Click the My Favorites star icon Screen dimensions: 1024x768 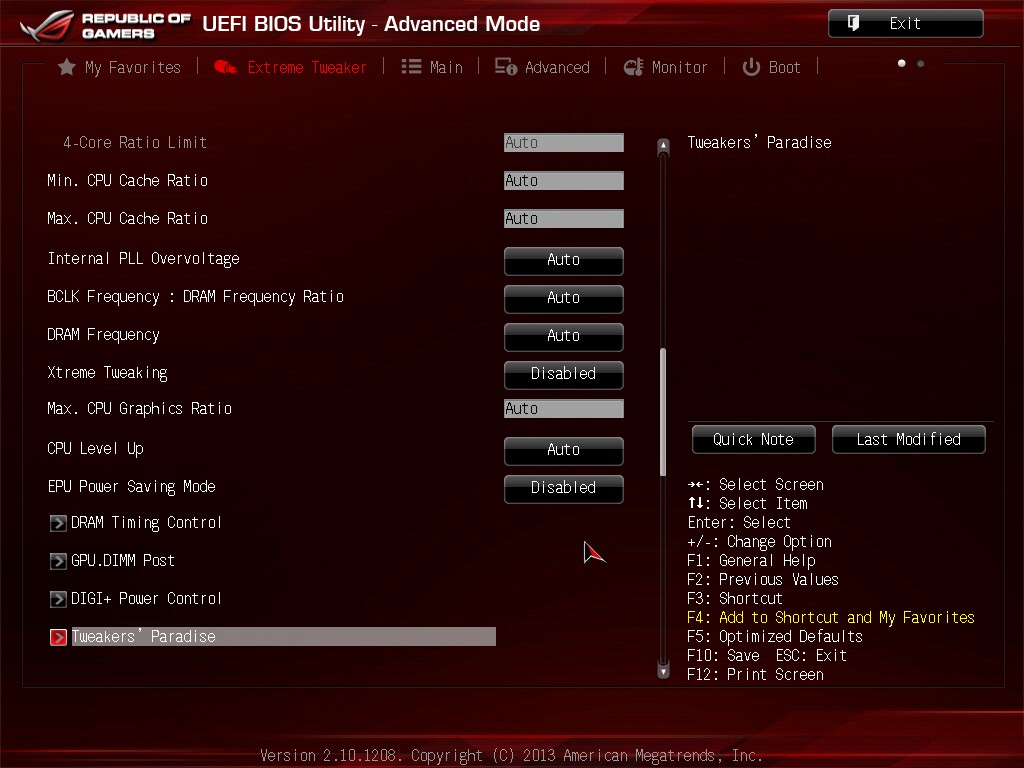[67, 67]
